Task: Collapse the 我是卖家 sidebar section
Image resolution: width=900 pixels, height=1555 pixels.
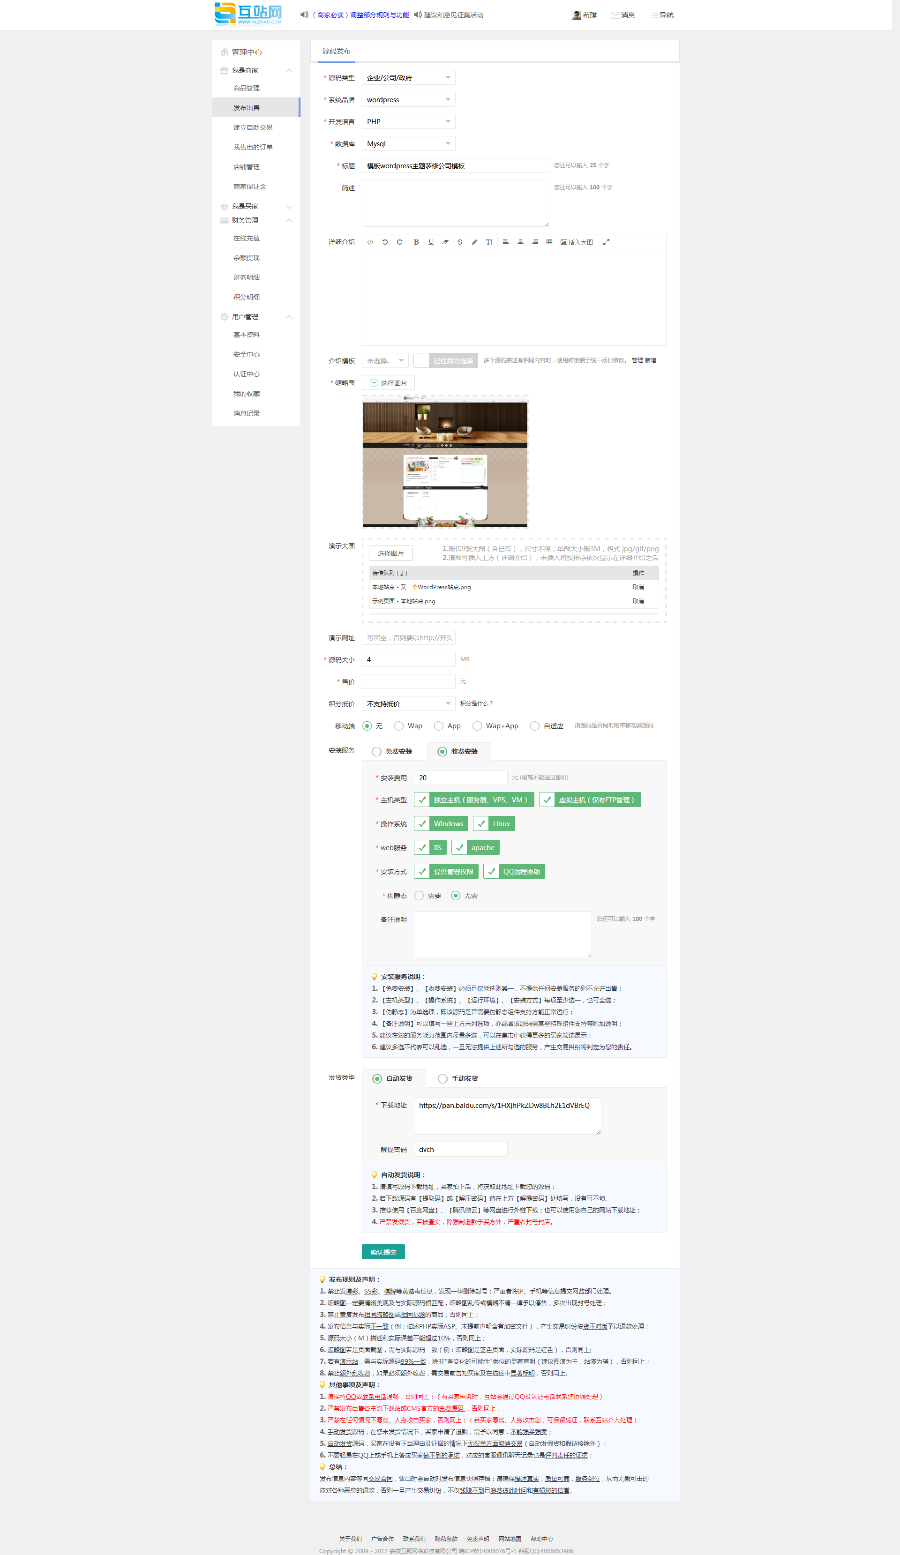Action: click(289, 70)
